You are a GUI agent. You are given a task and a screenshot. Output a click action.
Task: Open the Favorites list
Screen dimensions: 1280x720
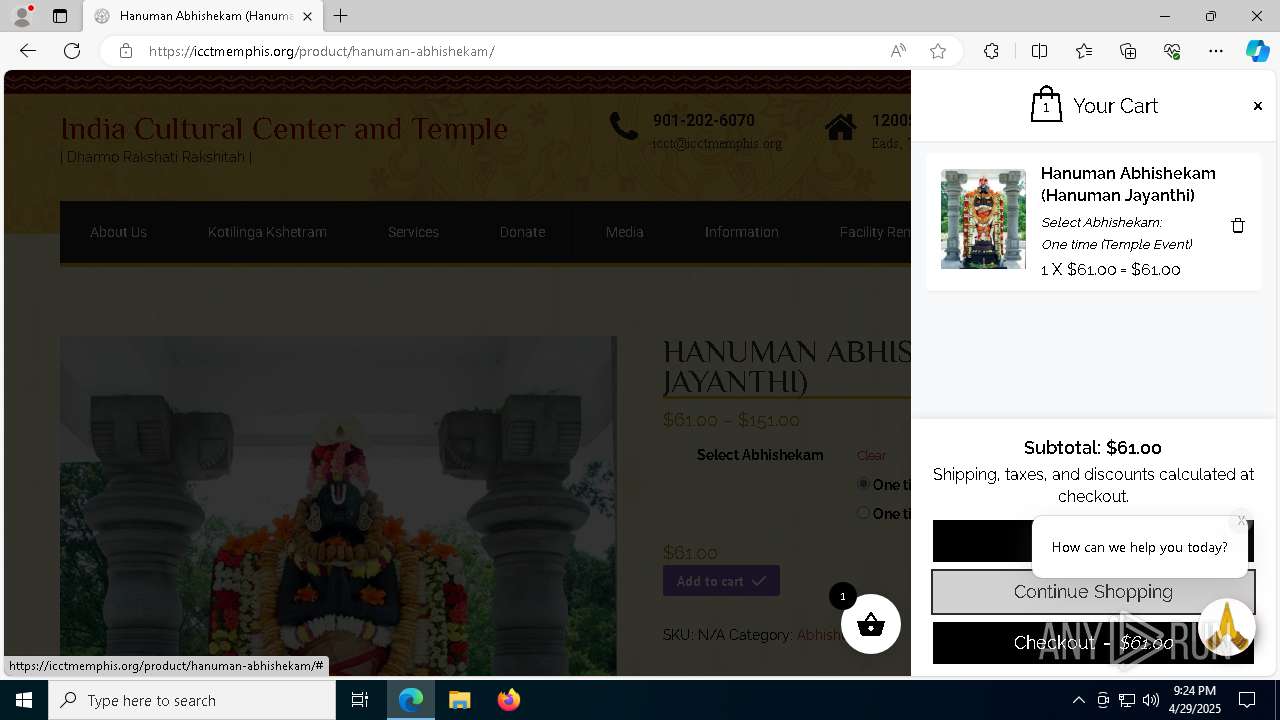(1084, 51)
